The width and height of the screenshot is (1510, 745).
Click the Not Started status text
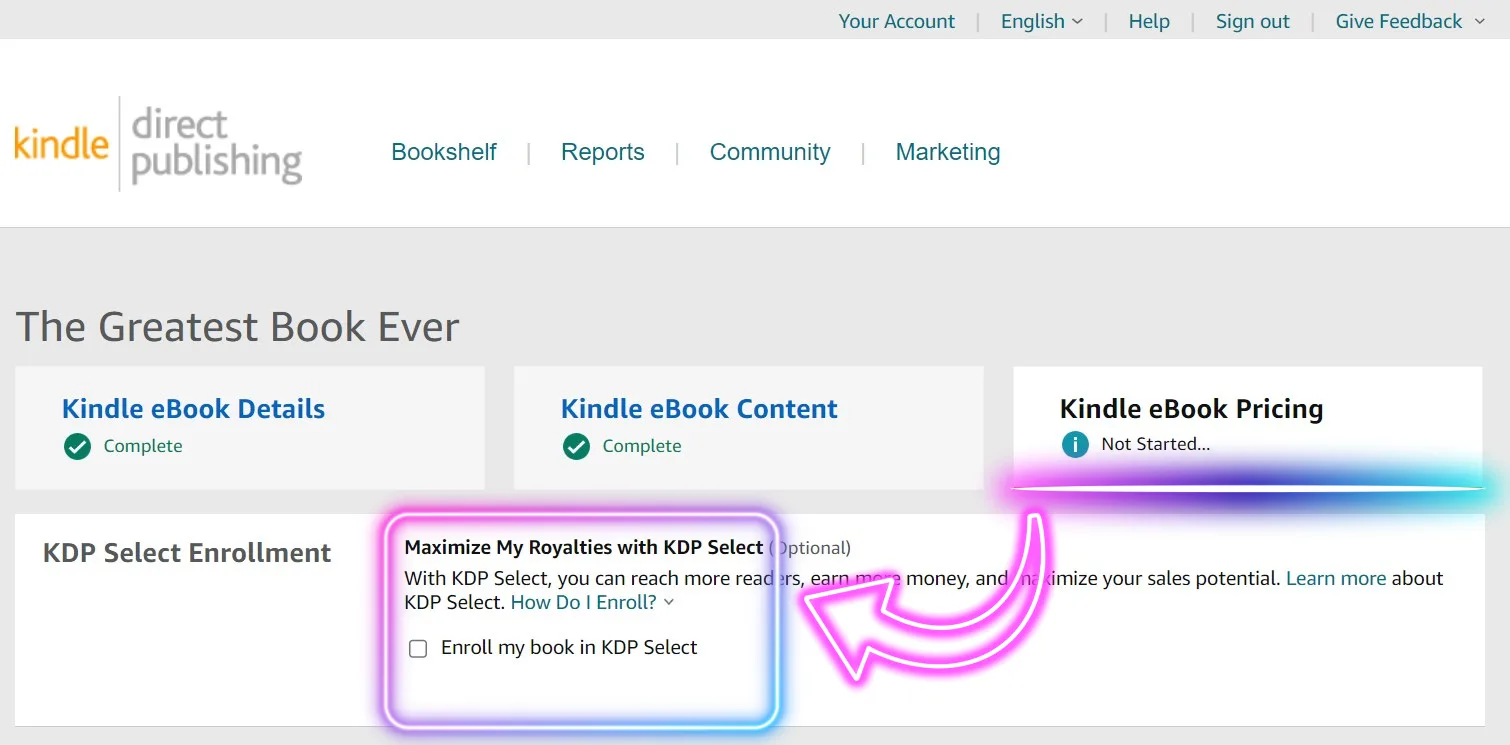click(x=1155, y=444)
